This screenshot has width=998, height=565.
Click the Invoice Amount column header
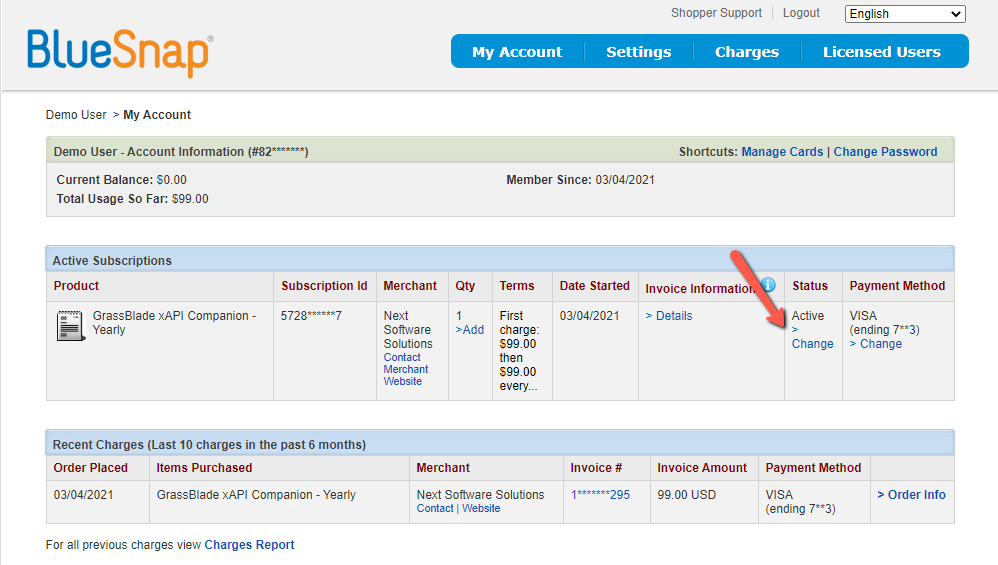pyautogui.click(x=702, y=468)
